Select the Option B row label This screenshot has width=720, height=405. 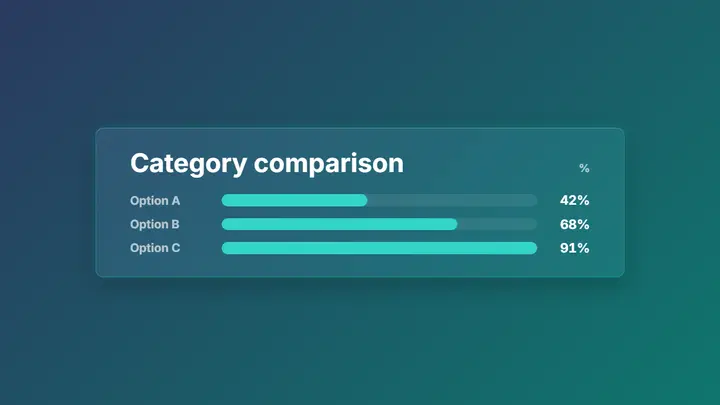pos(155,224)
